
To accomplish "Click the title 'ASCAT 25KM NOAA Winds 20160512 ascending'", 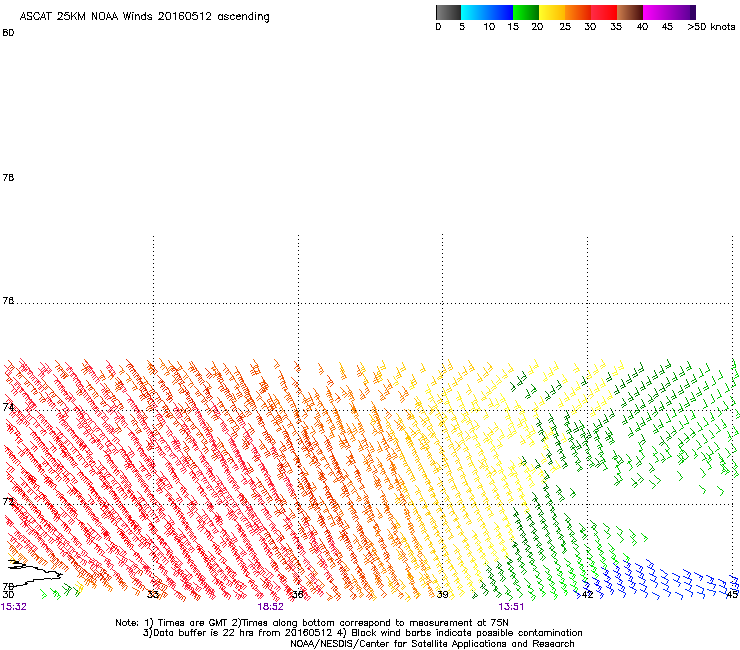I will (144, 16).
